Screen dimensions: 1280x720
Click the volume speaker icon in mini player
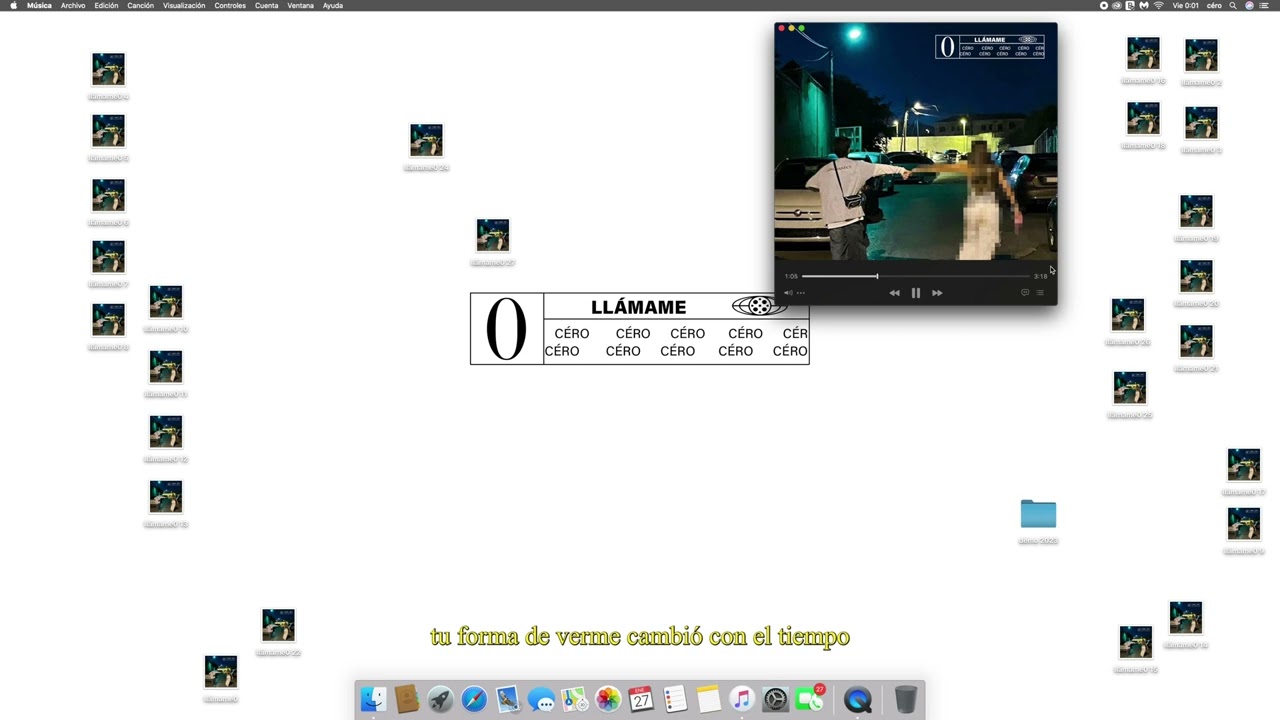[x=788, y=293]
